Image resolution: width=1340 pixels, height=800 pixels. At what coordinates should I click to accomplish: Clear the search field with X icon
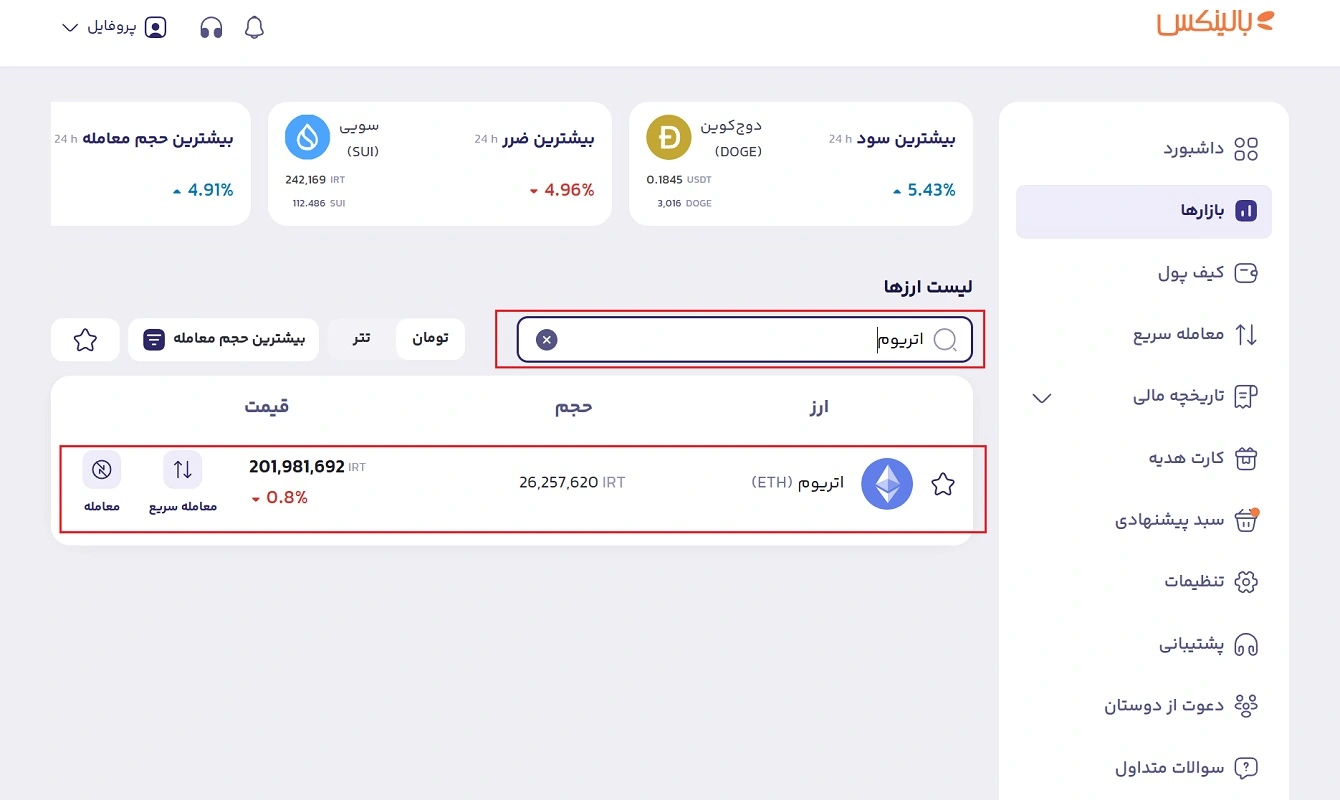546,340
